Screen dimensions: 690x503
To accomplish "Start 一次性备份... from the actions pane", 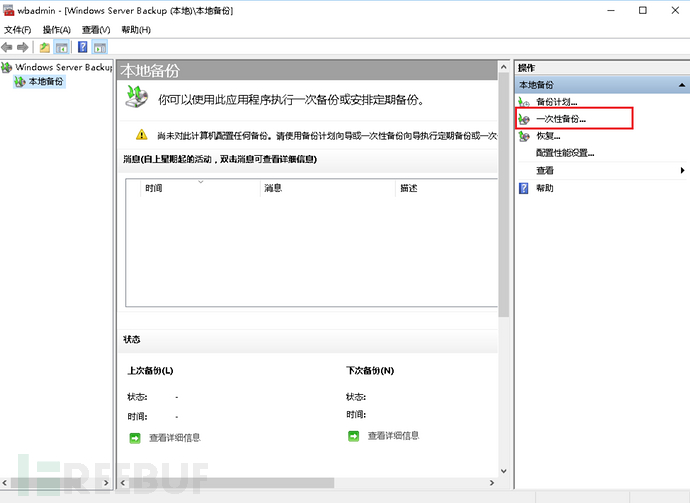I will tap(561, 119).
